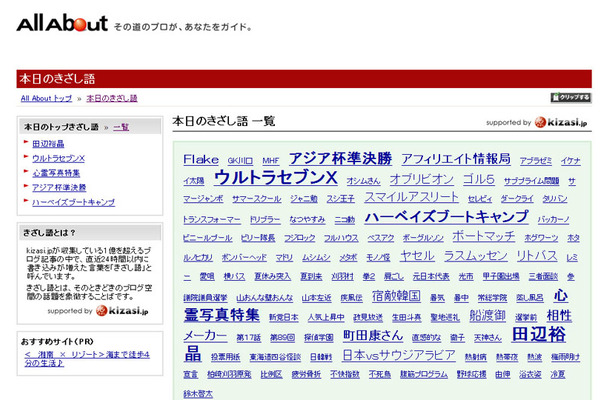The image size is (610, 400).
Task: Select 夏休み突入 tag
Action: 273,276
